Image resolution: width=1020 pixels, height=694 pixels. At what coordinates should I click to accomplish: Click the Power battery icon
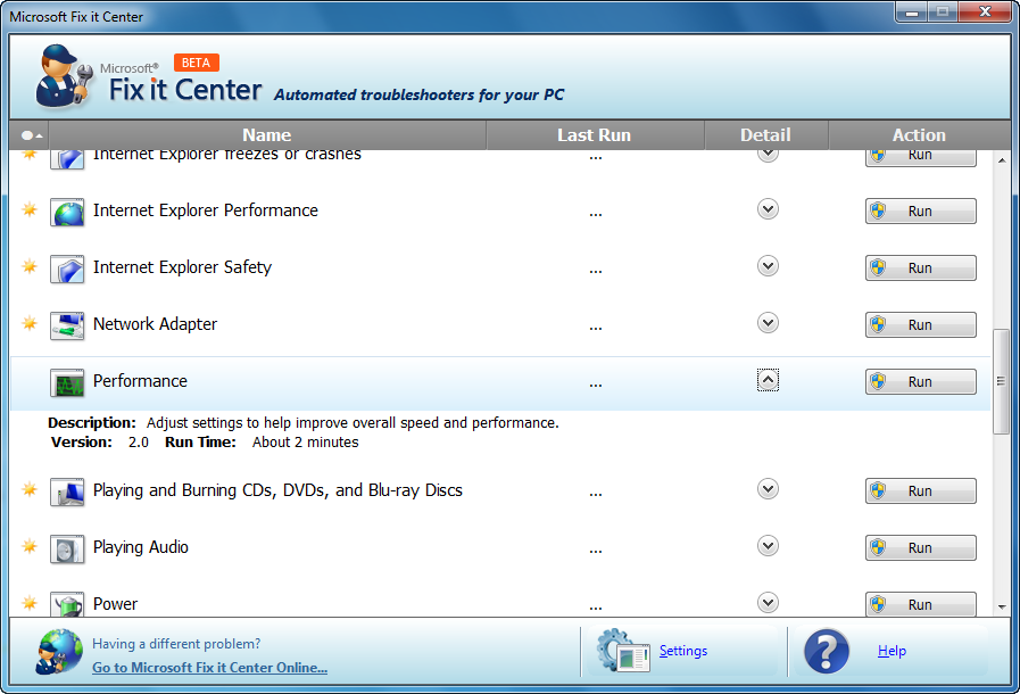click(x=67, y=604)
